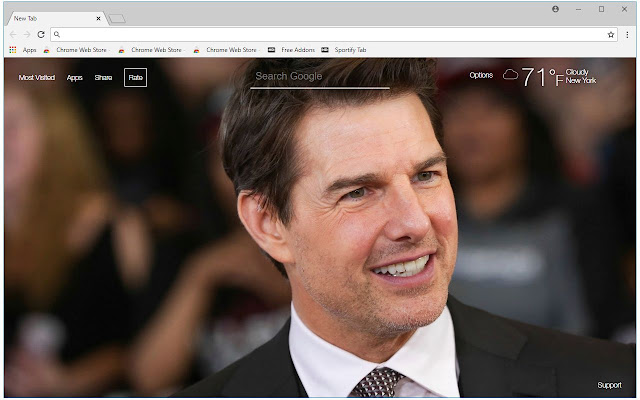Click the New York location label
640x400 pixels.
(x=581, y=80)
